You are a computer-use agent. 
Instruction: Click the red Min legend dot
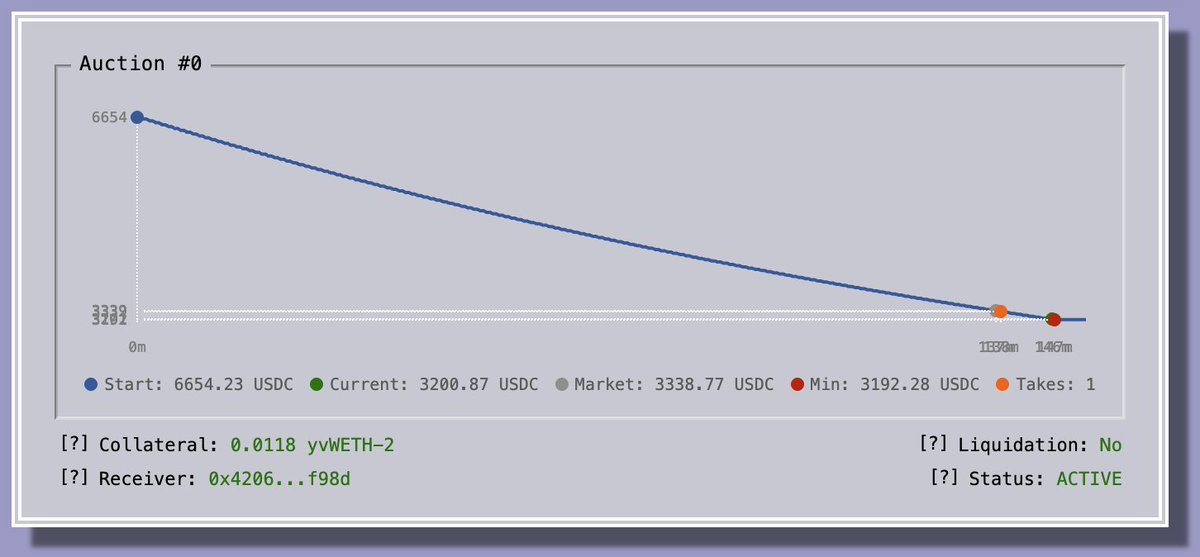pos(797,385)
